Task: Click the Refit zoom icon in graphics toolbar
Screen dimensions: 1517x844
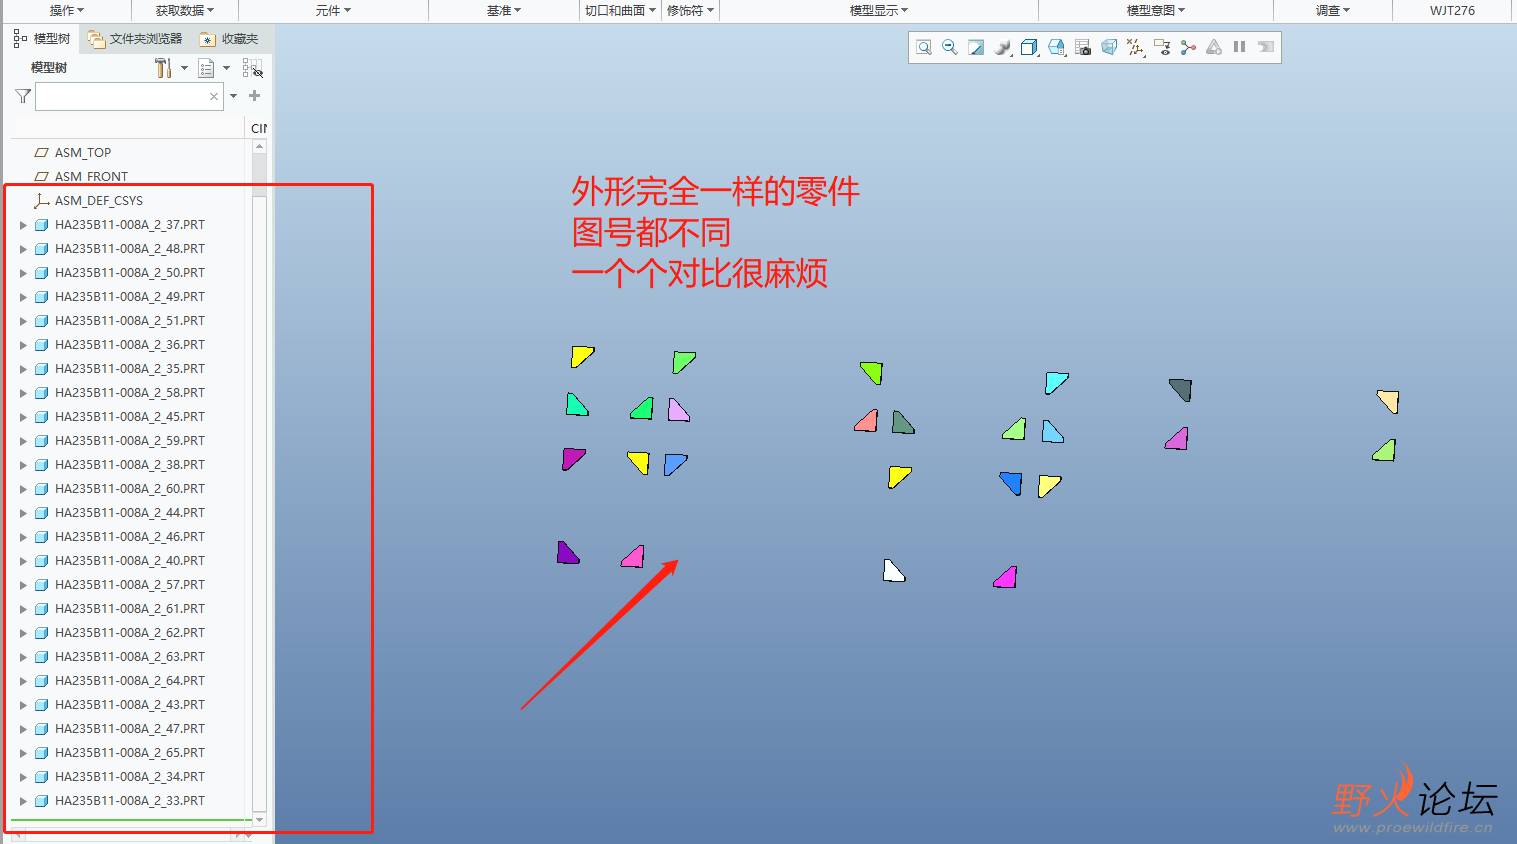Action: [924, 47]
